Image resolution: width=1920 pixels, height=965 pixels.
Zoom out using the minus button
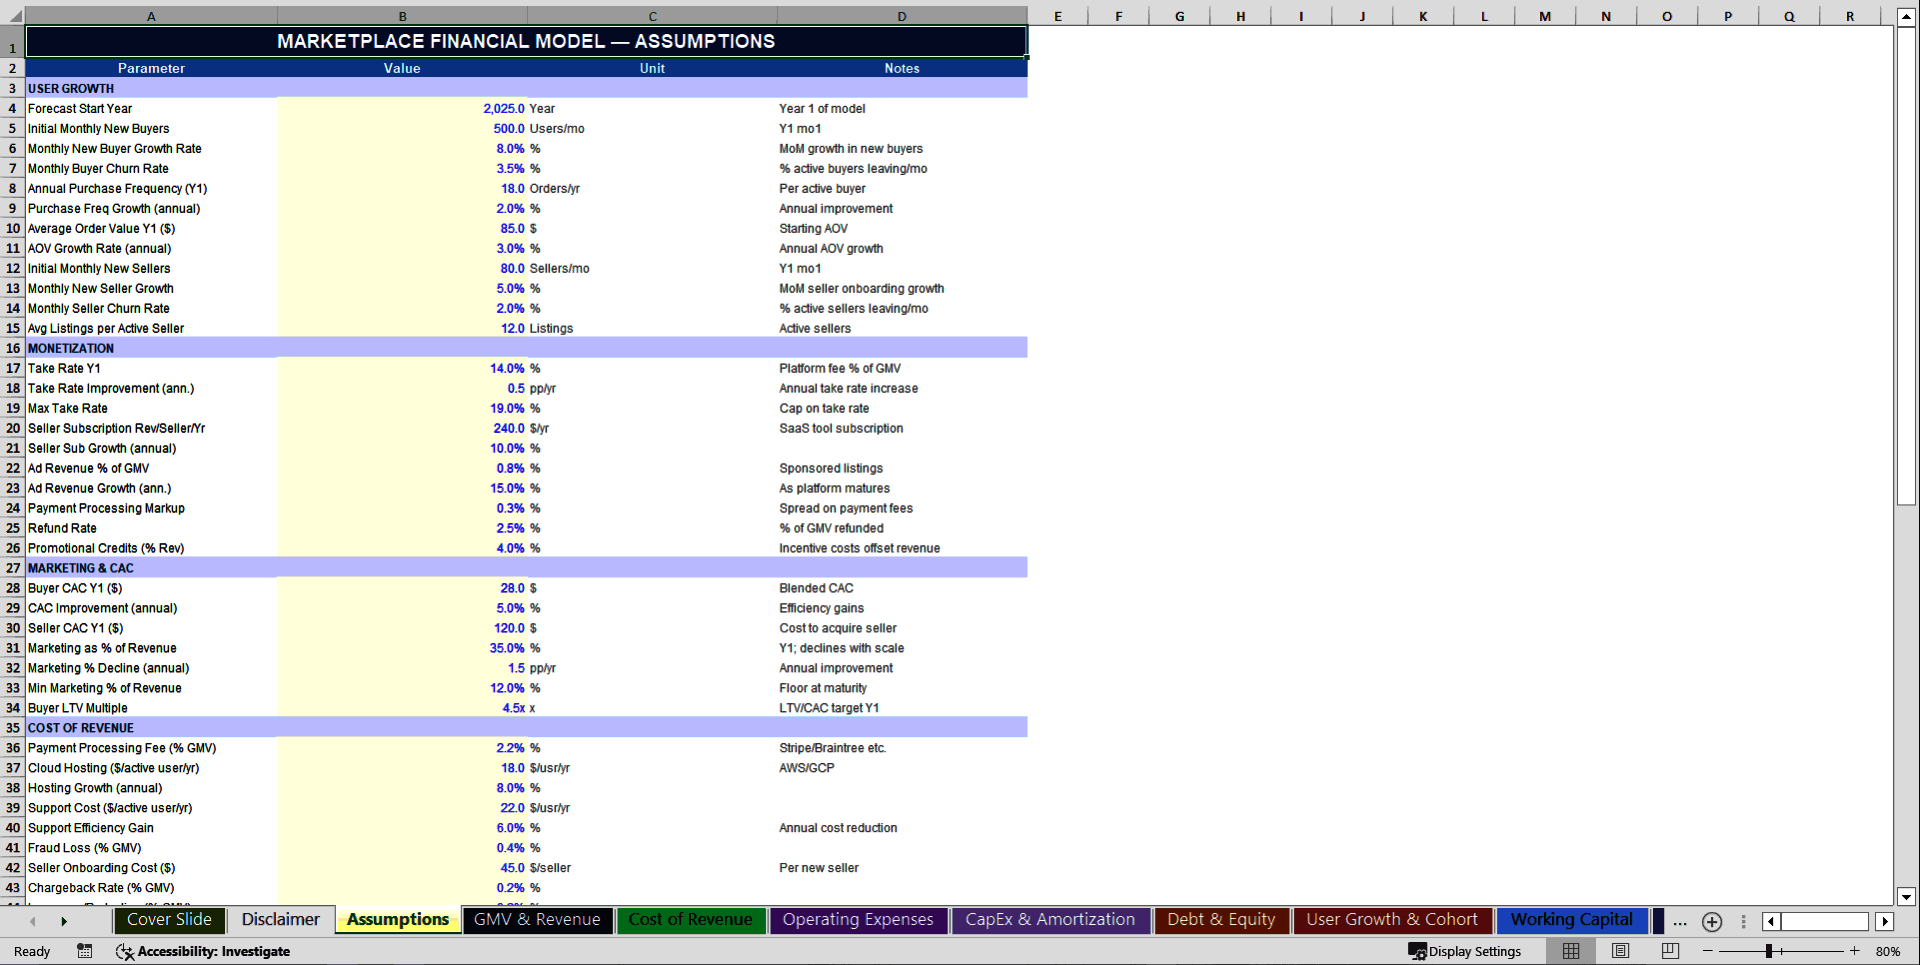(x=1706, y=951)
